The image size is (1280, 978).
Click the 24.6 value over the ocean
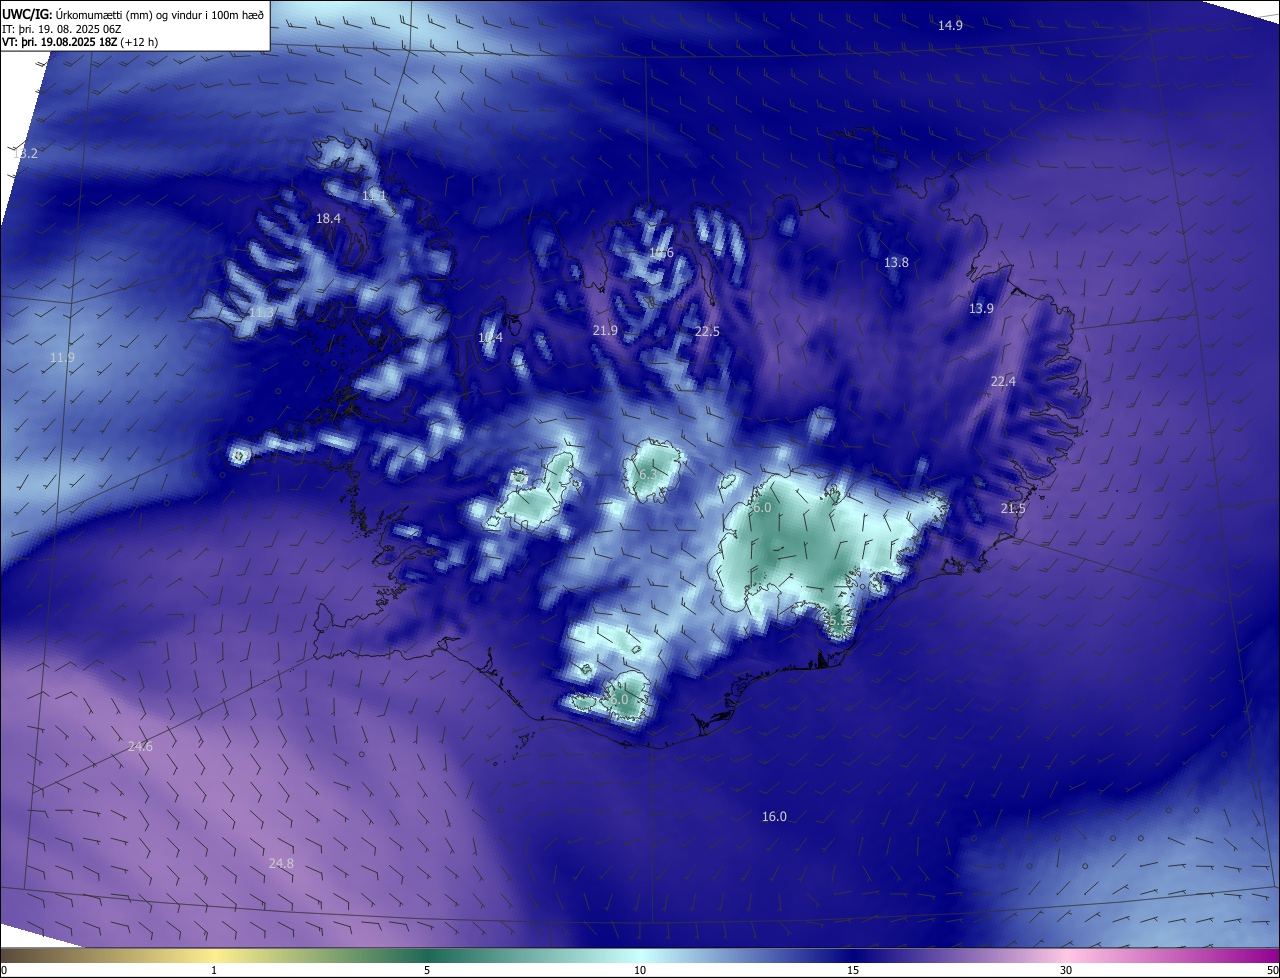pos(140,746)
